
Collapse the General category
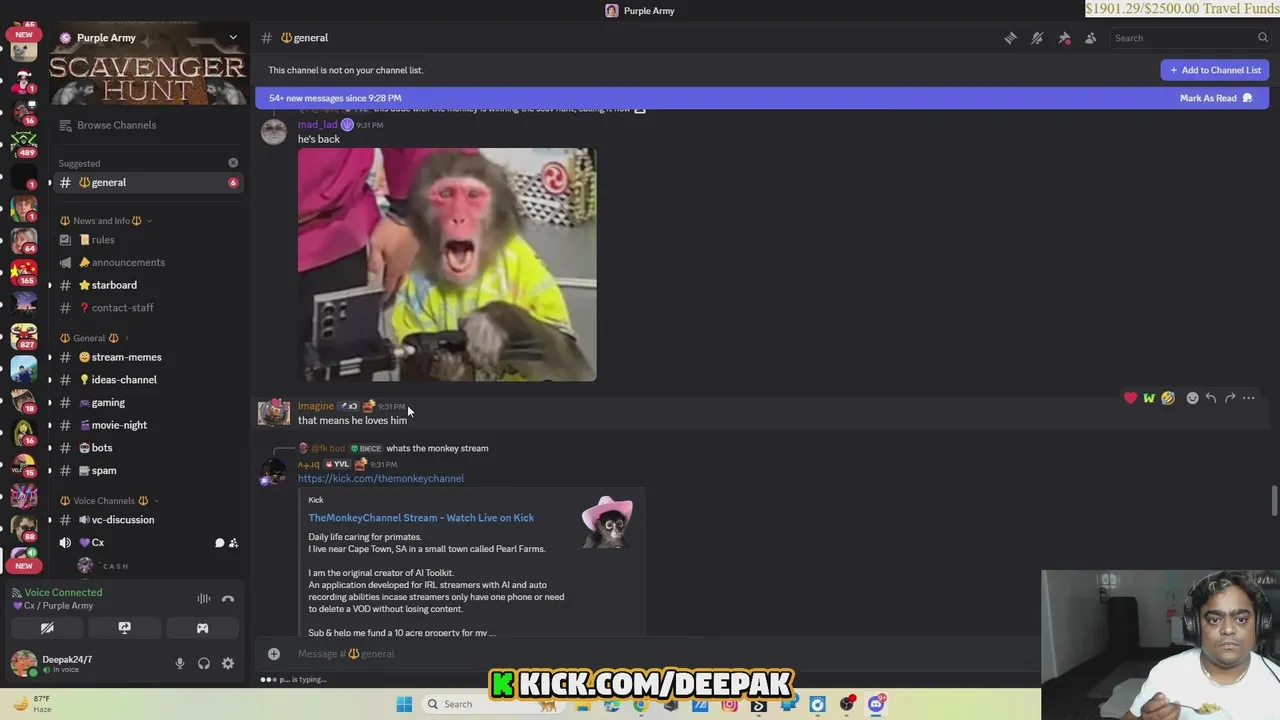click(x=93, y=338)
